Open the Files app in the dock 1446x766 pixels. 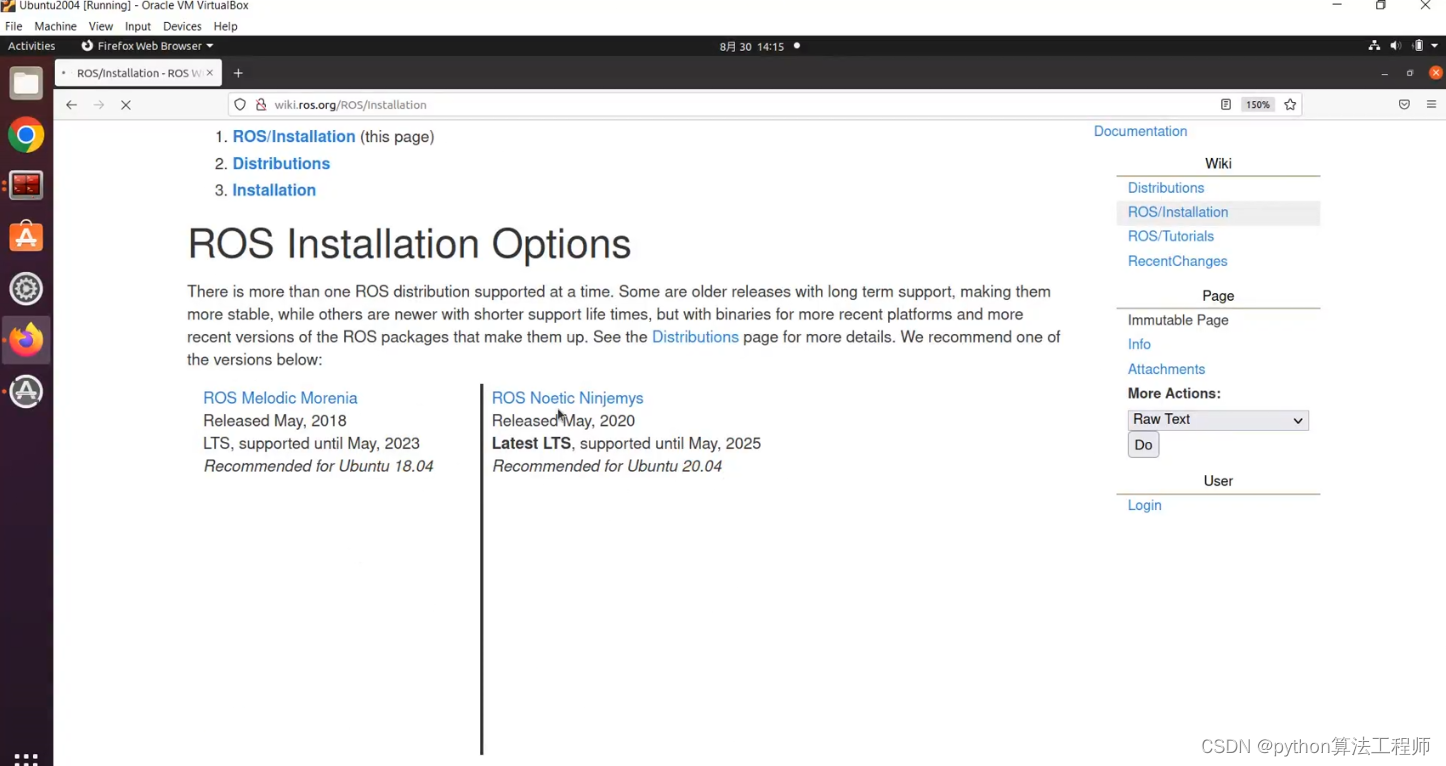point(26,84)
